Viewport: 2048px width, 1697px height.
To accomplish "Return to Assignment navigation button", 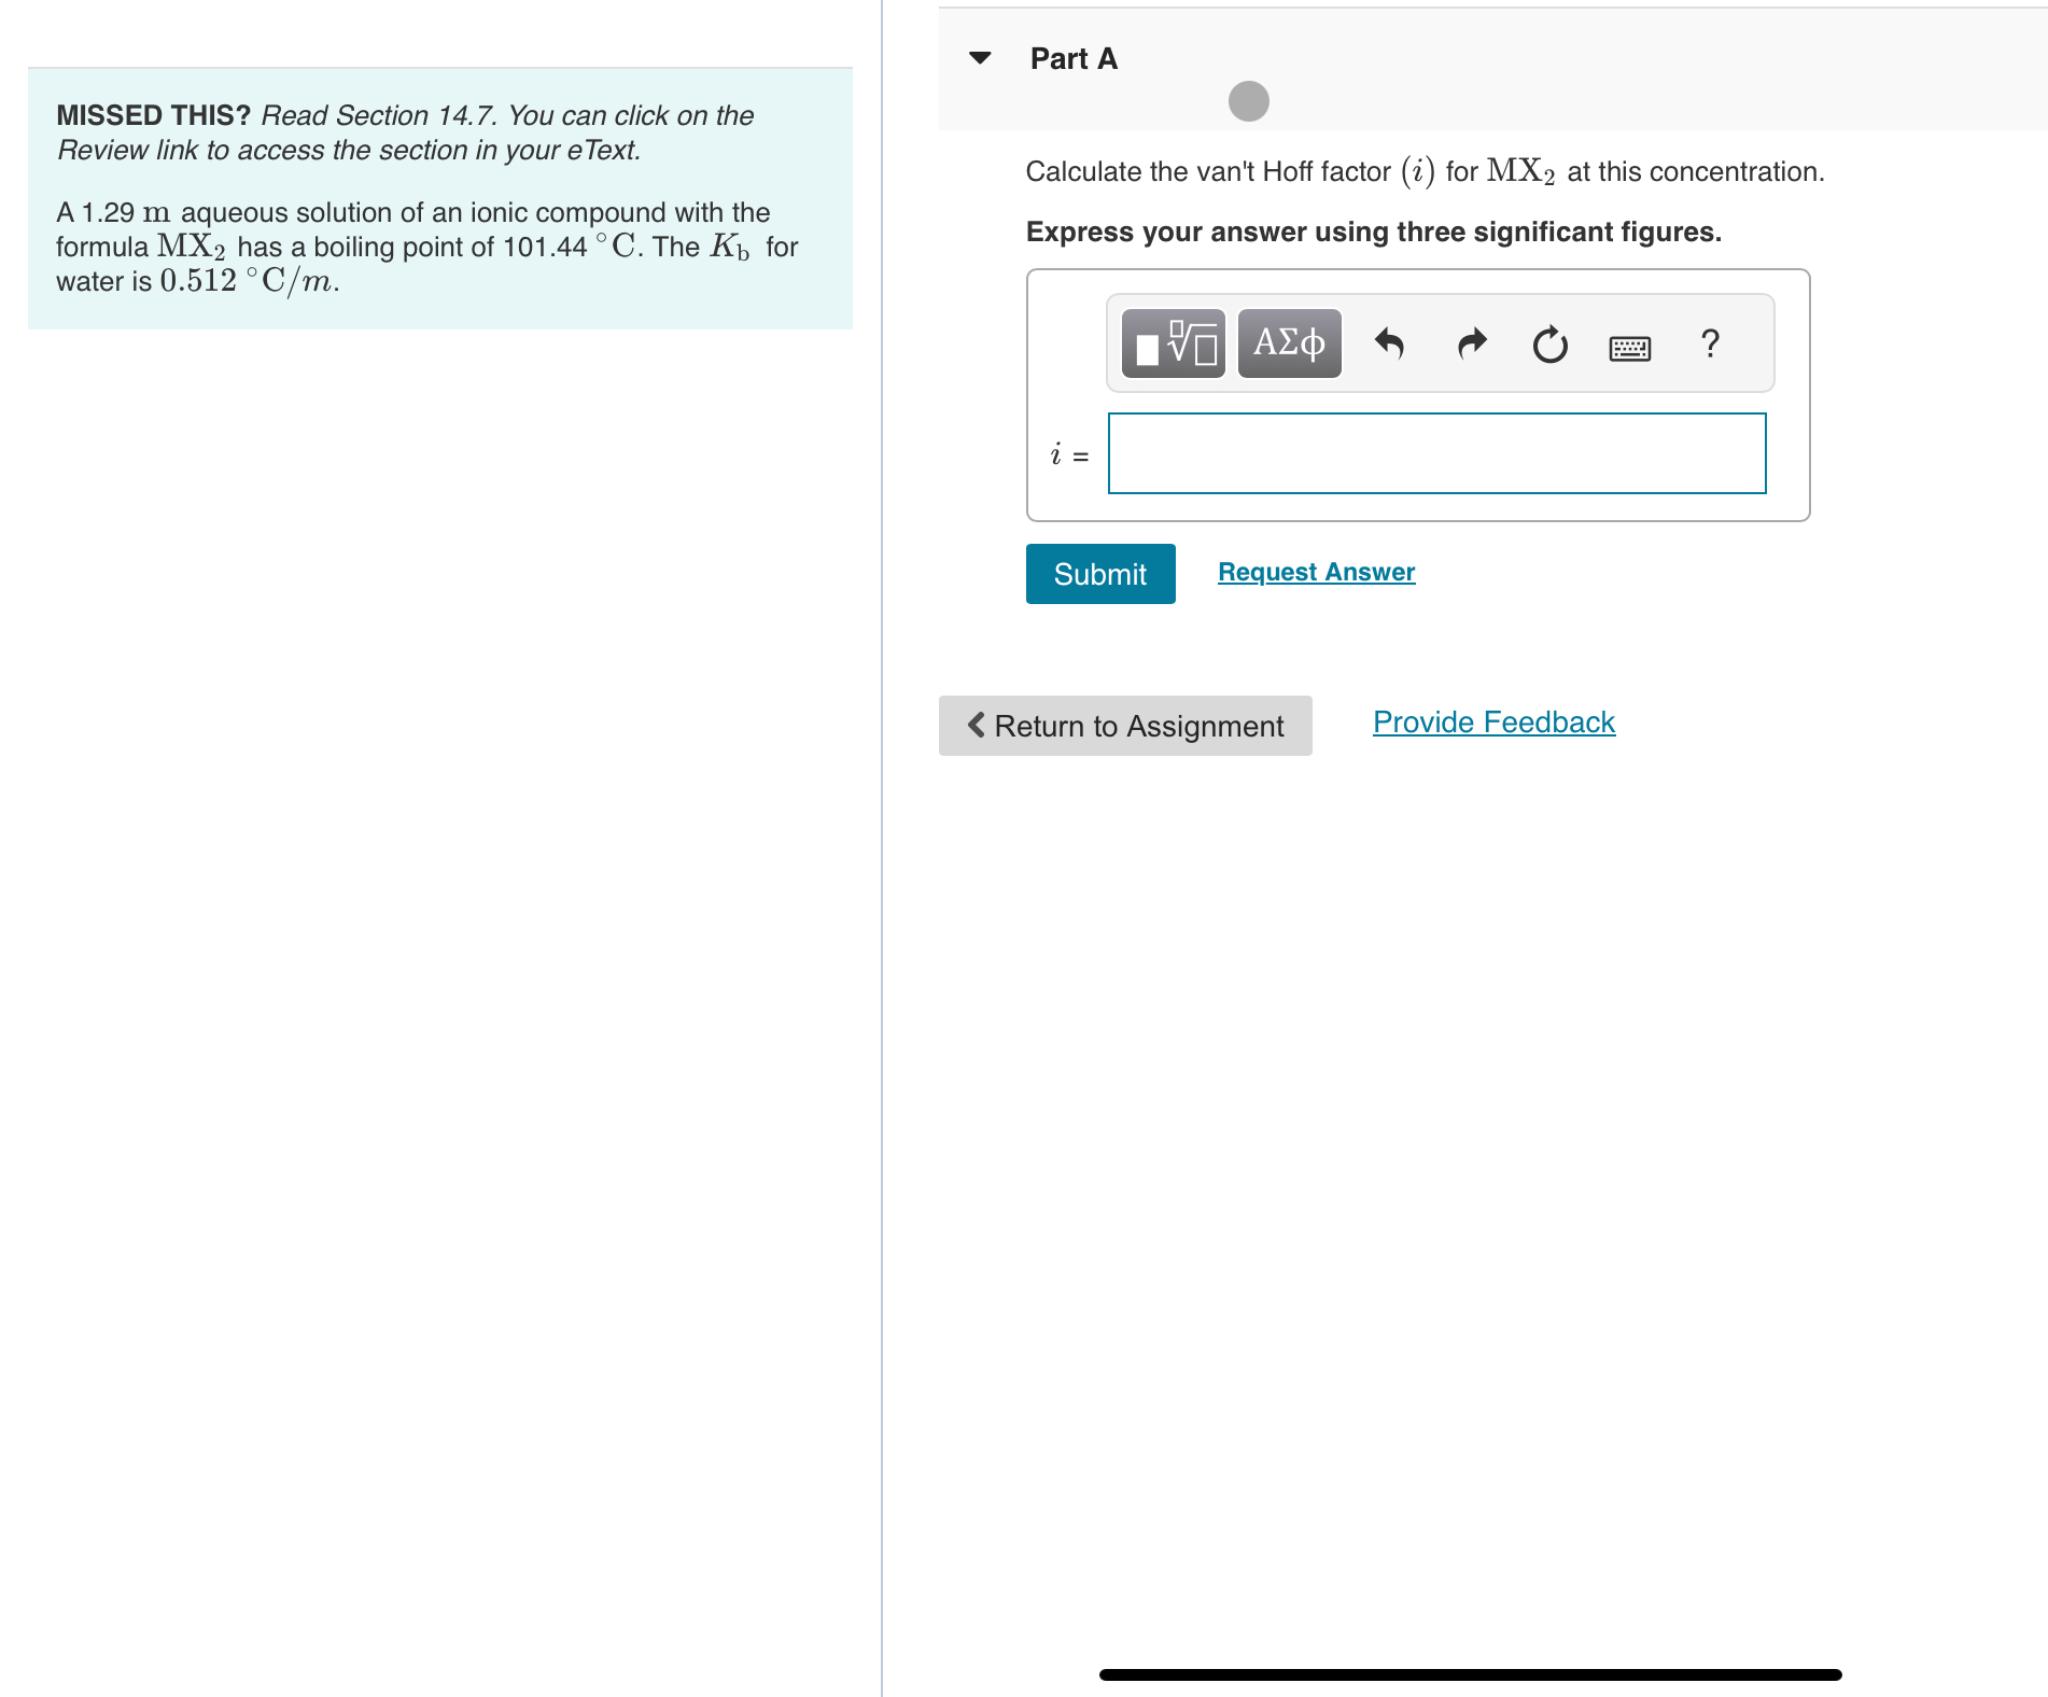I will pyautogui.click(x=1128, y=721).
